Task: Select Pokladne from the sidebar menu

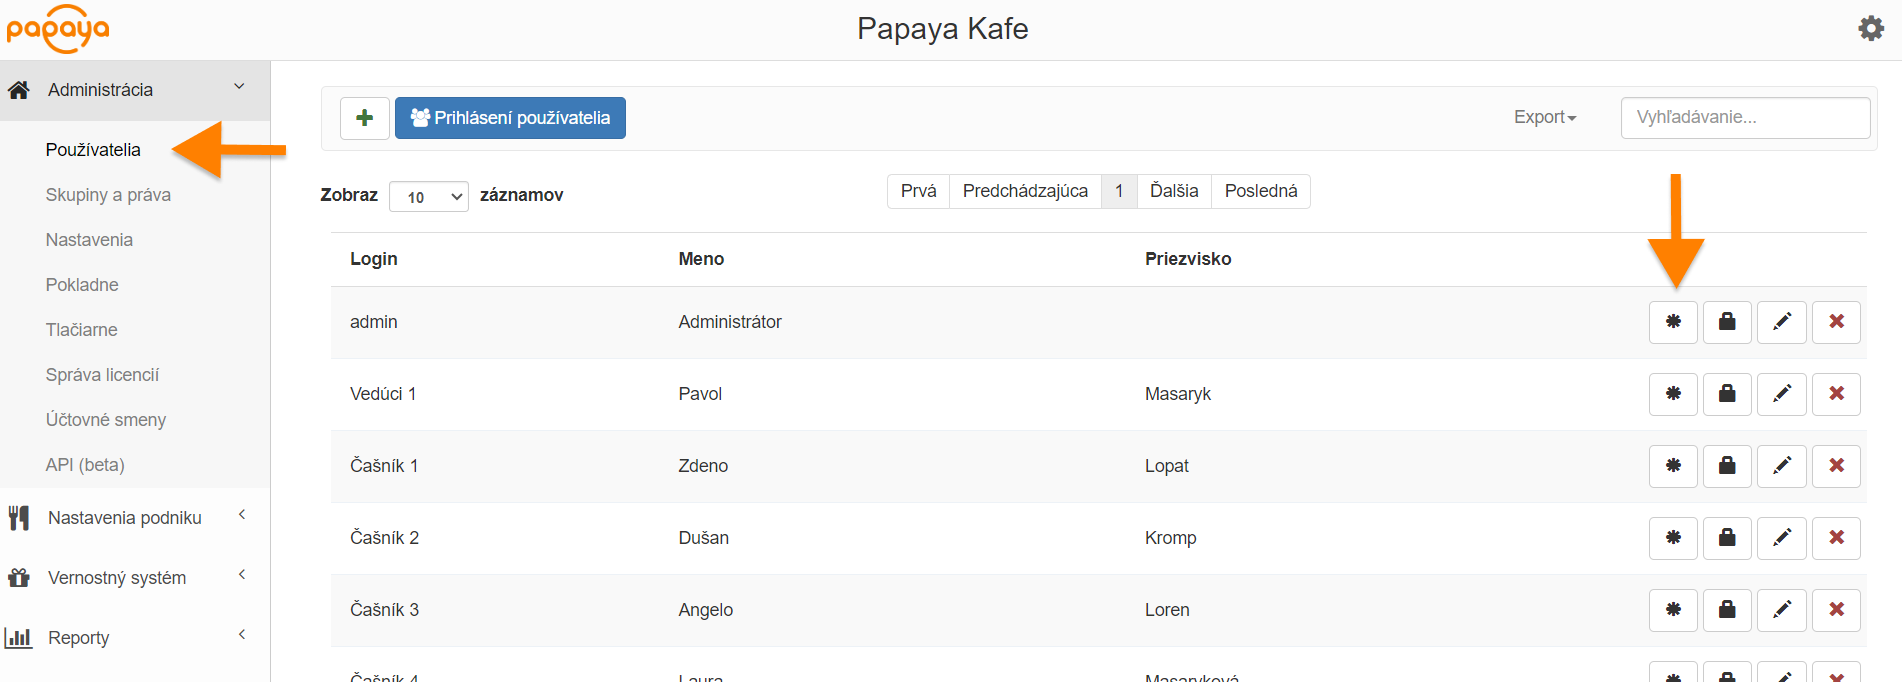Action: [x=82, y=285]
